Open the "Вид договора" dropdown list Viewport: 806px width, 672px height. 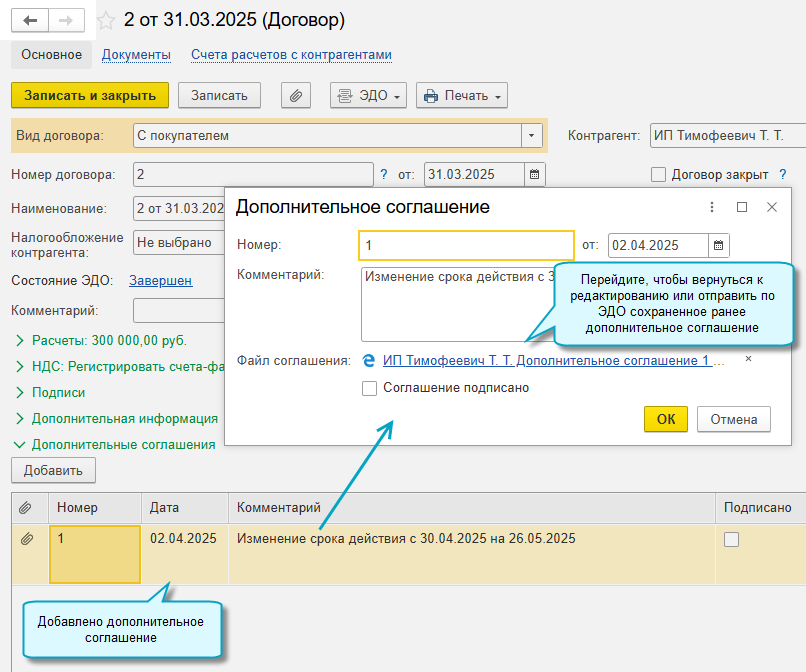(532, 136)
